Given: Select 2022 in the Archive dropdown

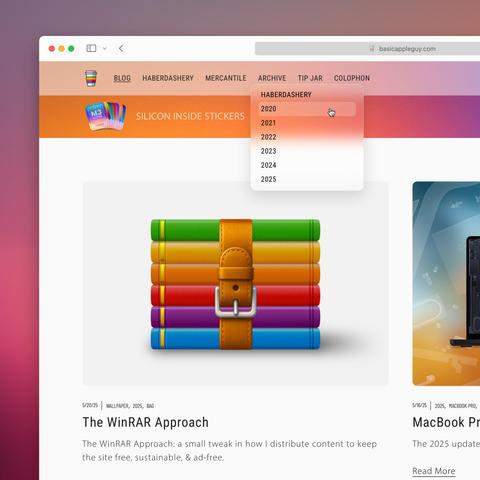Looking at the screenshot, I should point(268,137).
